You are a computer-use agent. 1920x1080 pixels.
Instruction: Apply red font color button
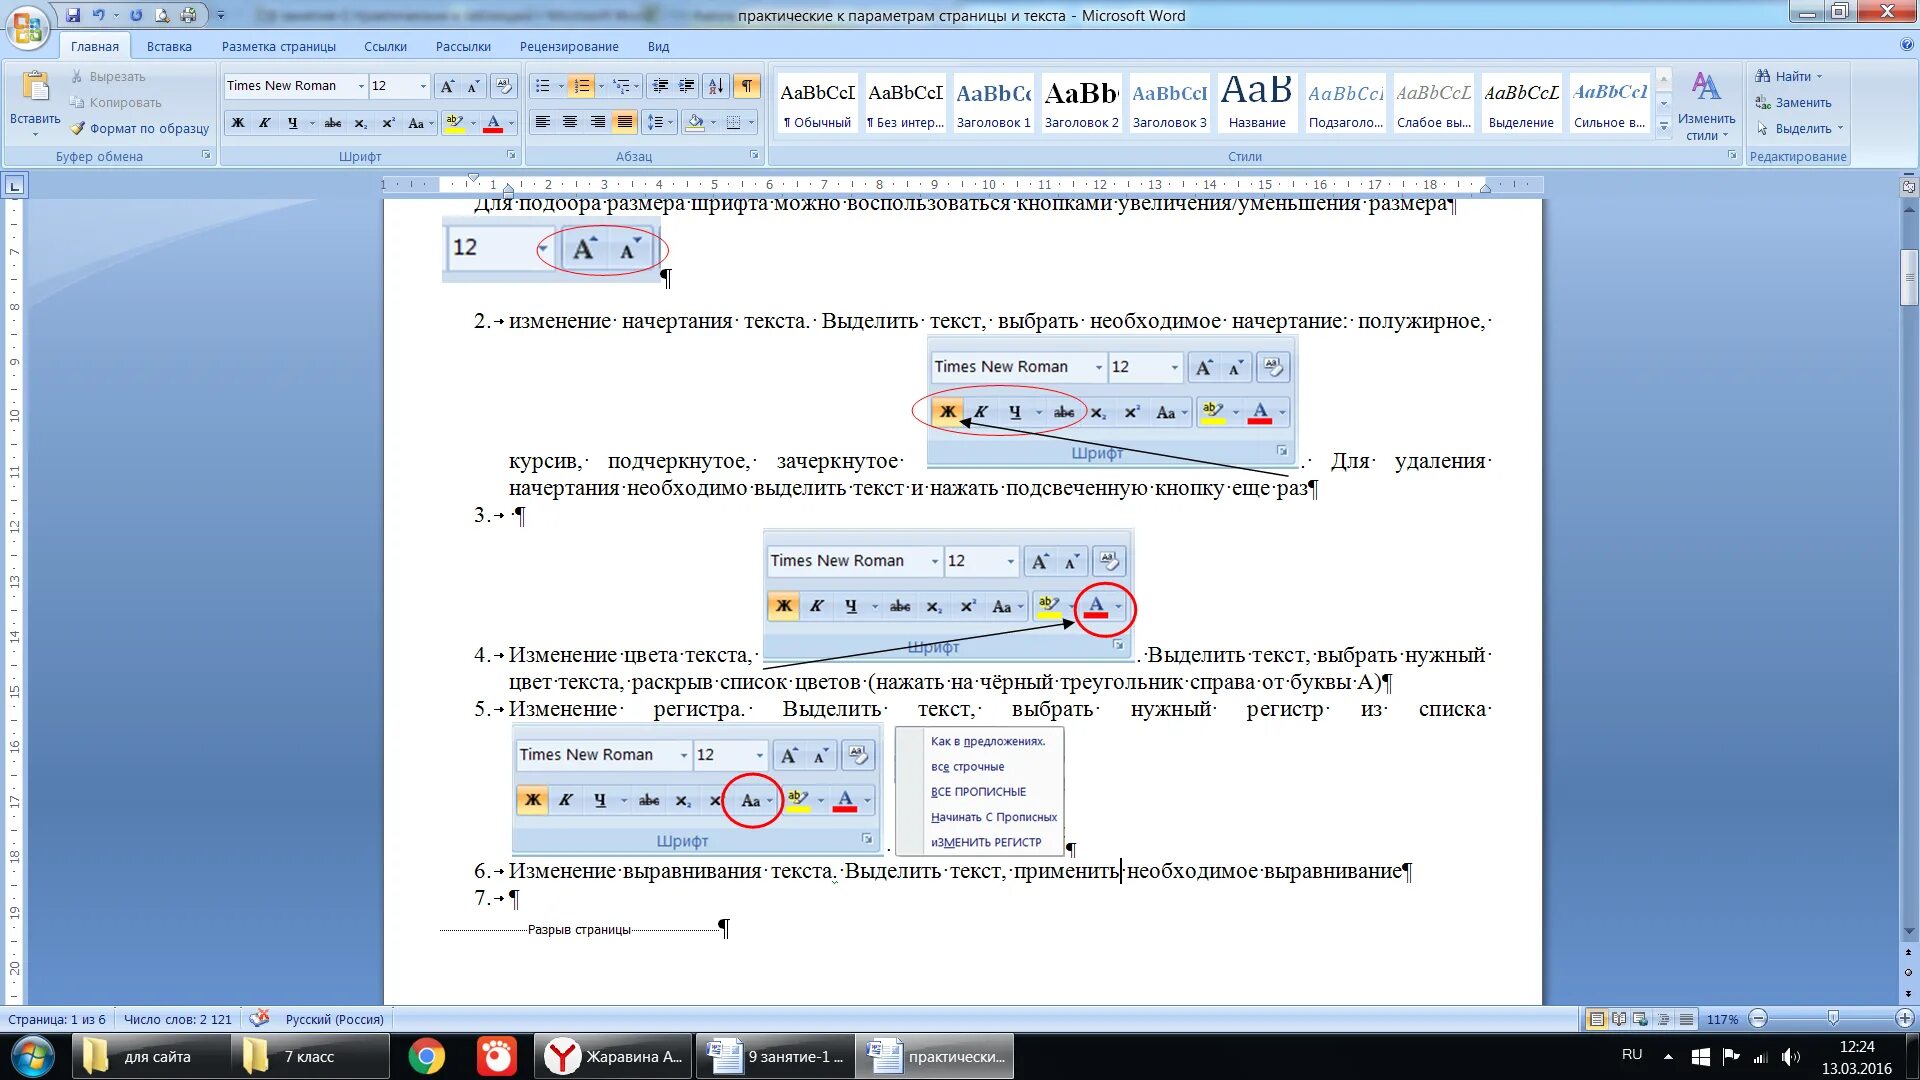coord(493,123)
